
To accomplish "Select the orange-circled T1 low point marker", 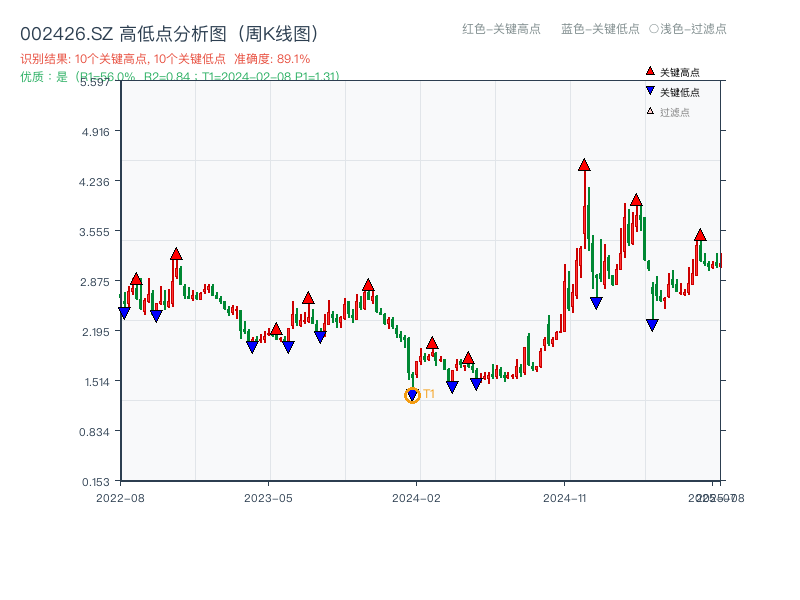I will [x=412, y=395].
